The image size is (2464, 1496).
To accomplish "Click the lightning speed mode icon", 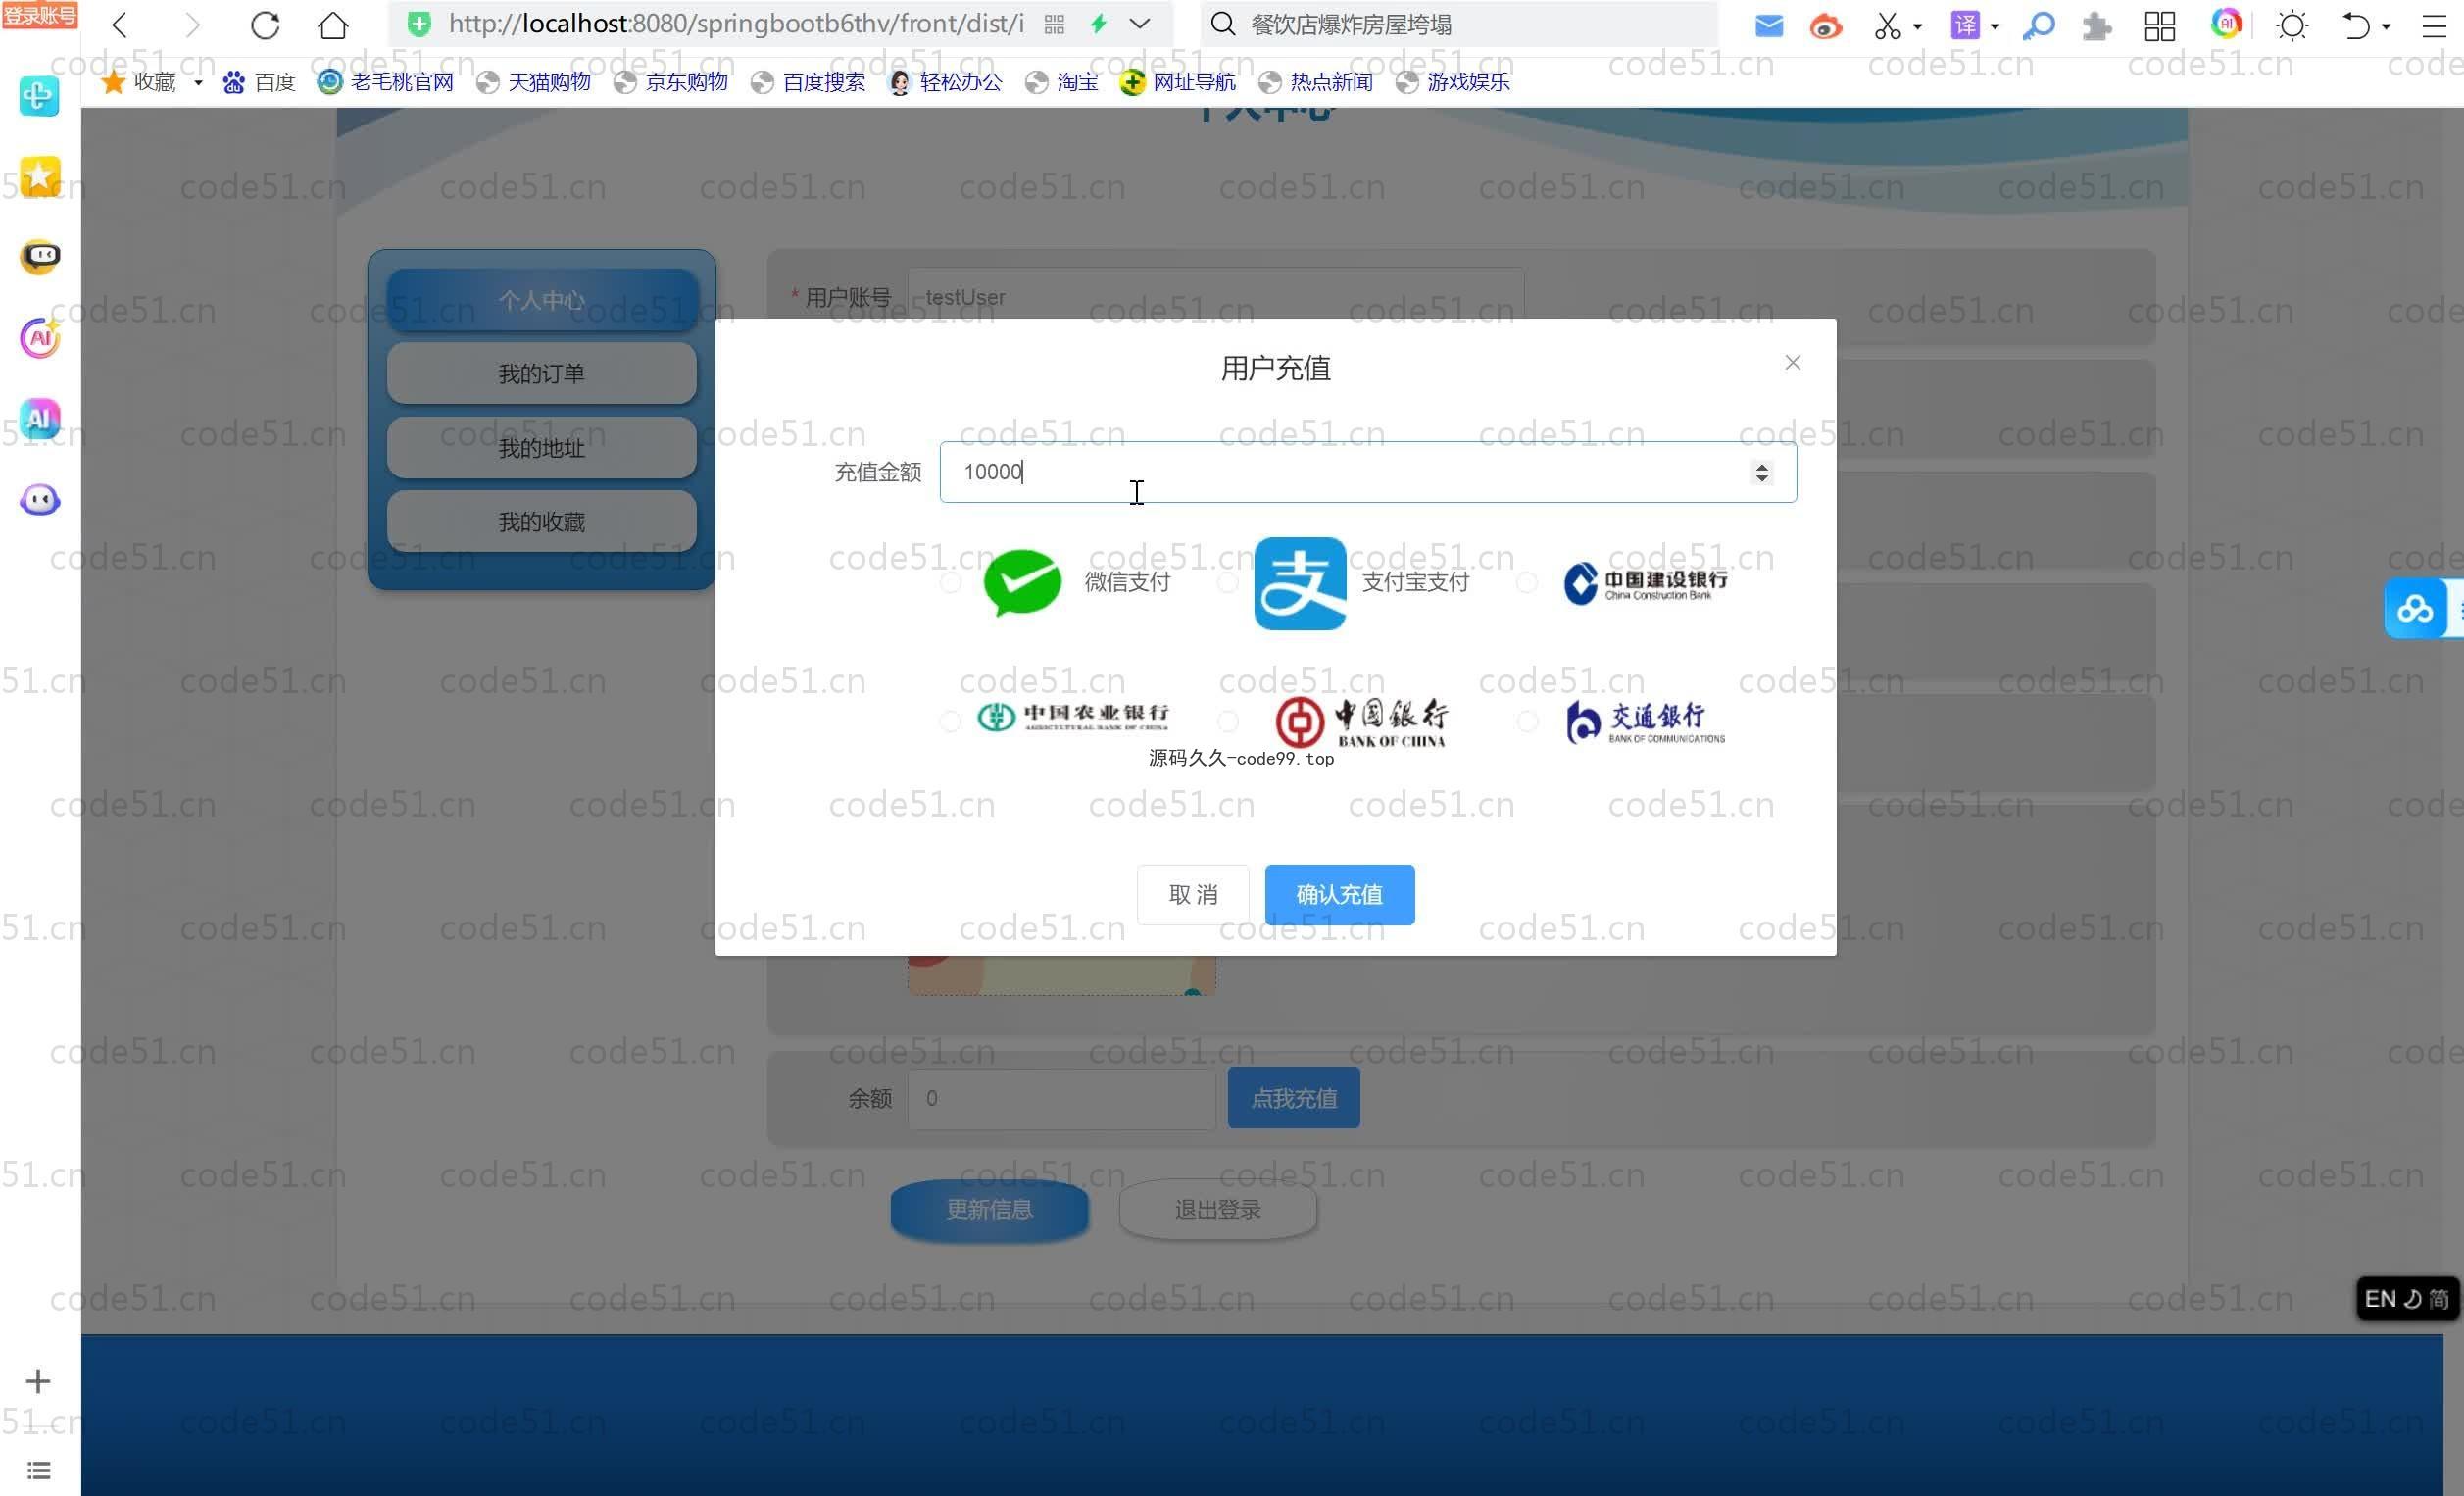I will pyautogui.click(x=1098, y=24).
